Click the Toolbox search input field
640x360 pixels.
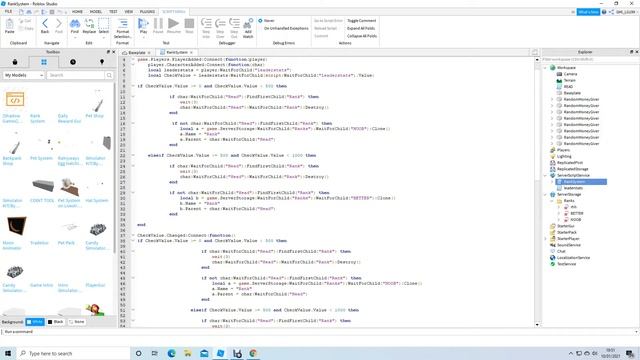[x=76, y=75]
